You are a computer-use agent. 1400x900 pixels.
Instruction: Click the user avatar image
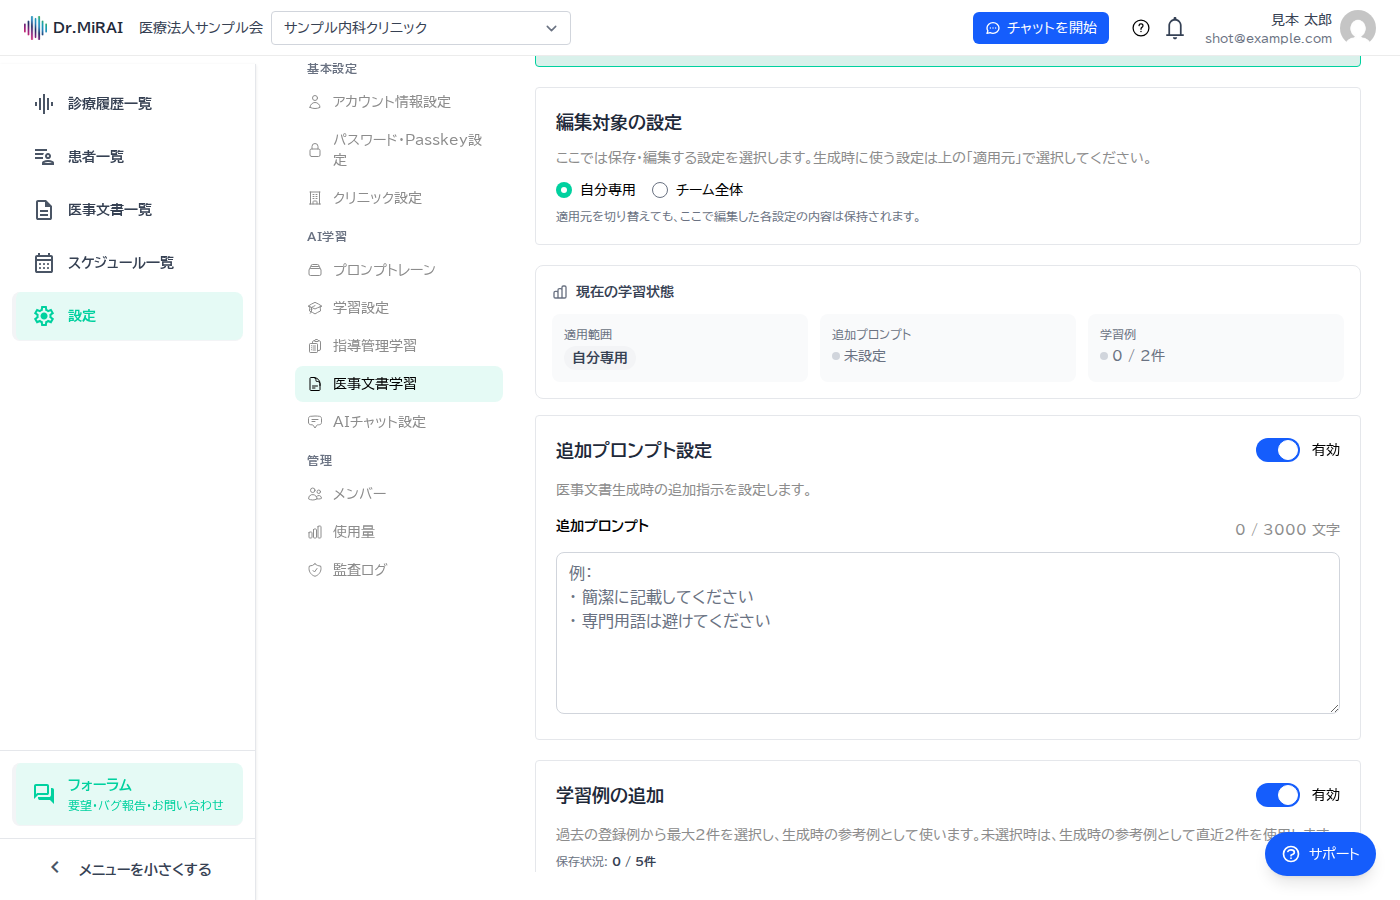[x=1358, y=28]
